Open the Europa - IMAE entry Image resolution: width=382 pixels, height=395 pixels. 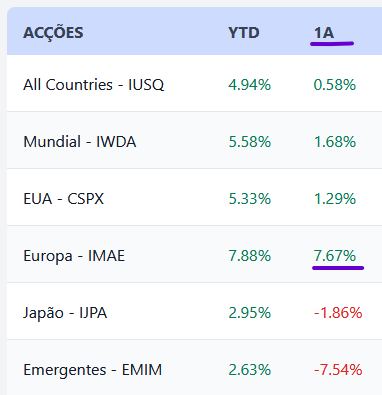pyautogui.click(x=74, y=256)
